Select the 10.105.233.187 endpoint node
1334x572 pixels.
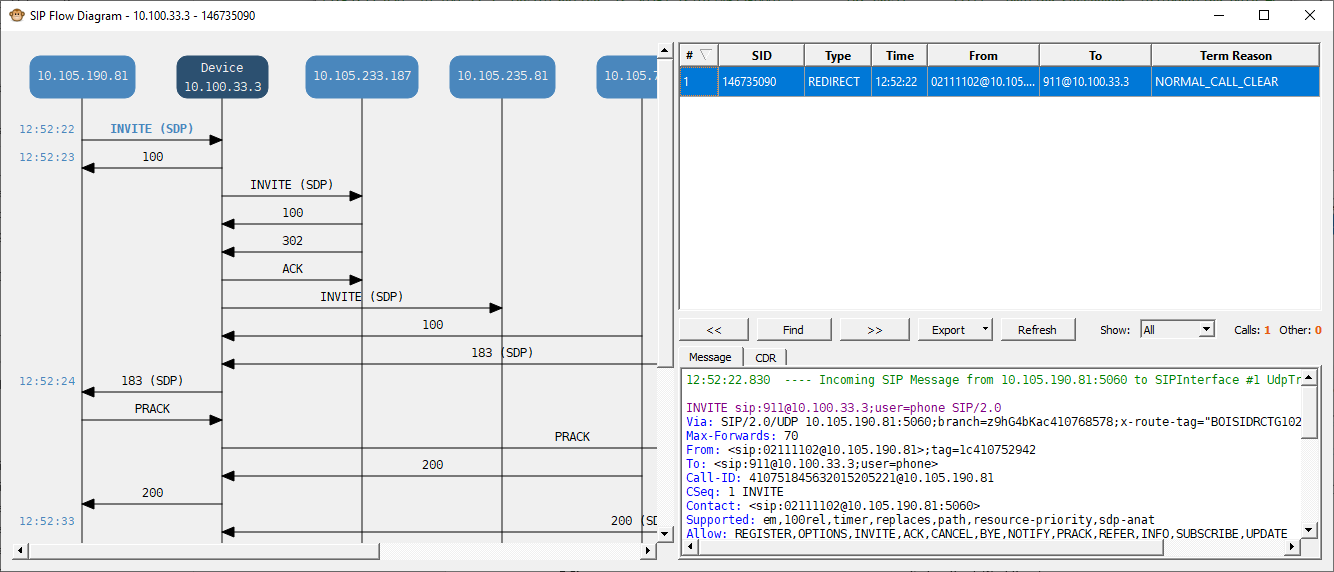[362, 76]
